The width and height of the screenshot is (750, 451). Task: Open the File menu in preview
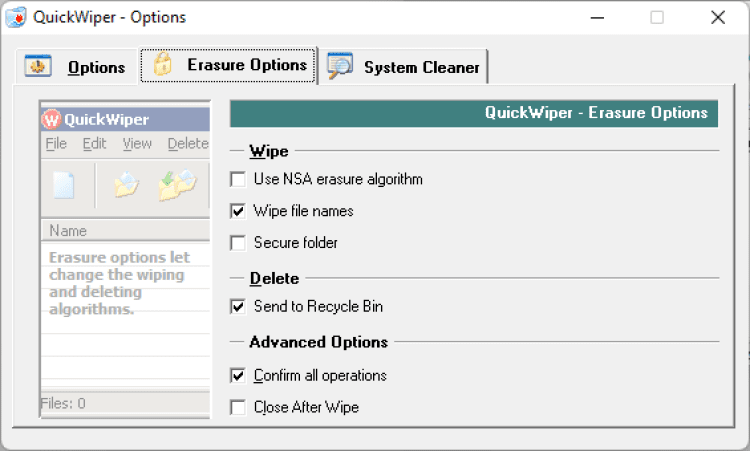point(56,144)
